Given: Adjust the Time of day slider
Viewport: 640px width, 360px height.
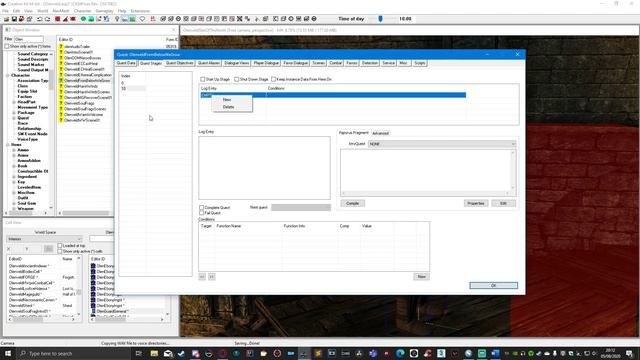Looking at the screenshot, I should pyautogui.click(x=380, y=19).
